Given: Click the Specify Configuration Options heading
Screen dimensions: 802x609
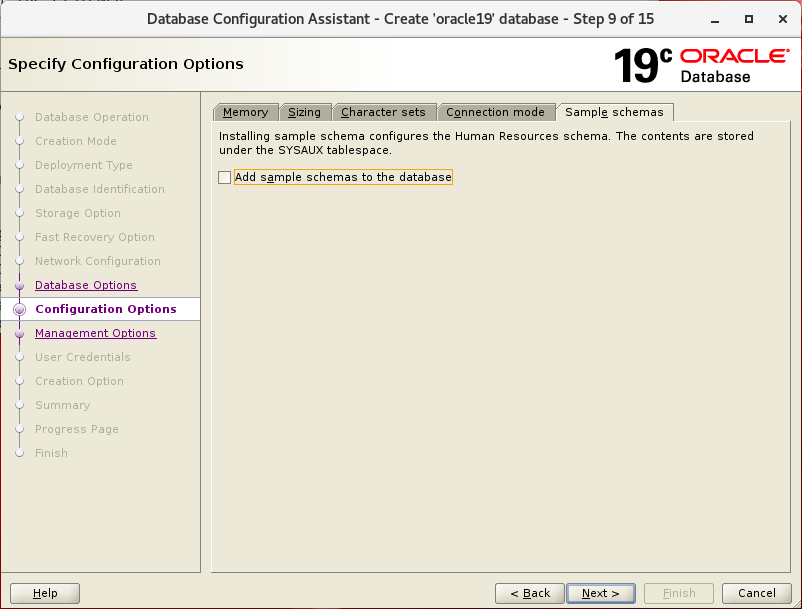Looking at the screenshot, I should [126, 64].
